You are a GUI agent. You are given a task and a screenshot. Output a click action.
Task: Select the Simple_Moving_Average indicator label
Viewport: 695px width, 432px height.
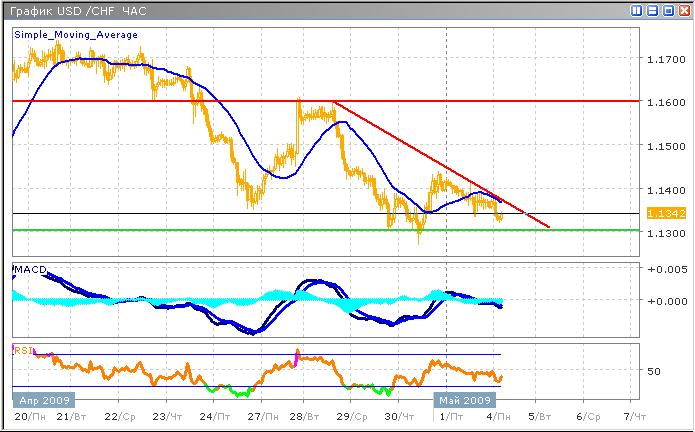pyautogui.click(x=76, y=34)
